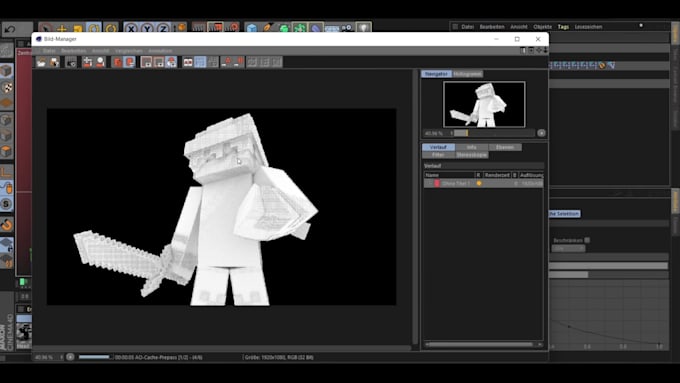
Task: Open the Camera objects icon
Action: pos(347,28)
